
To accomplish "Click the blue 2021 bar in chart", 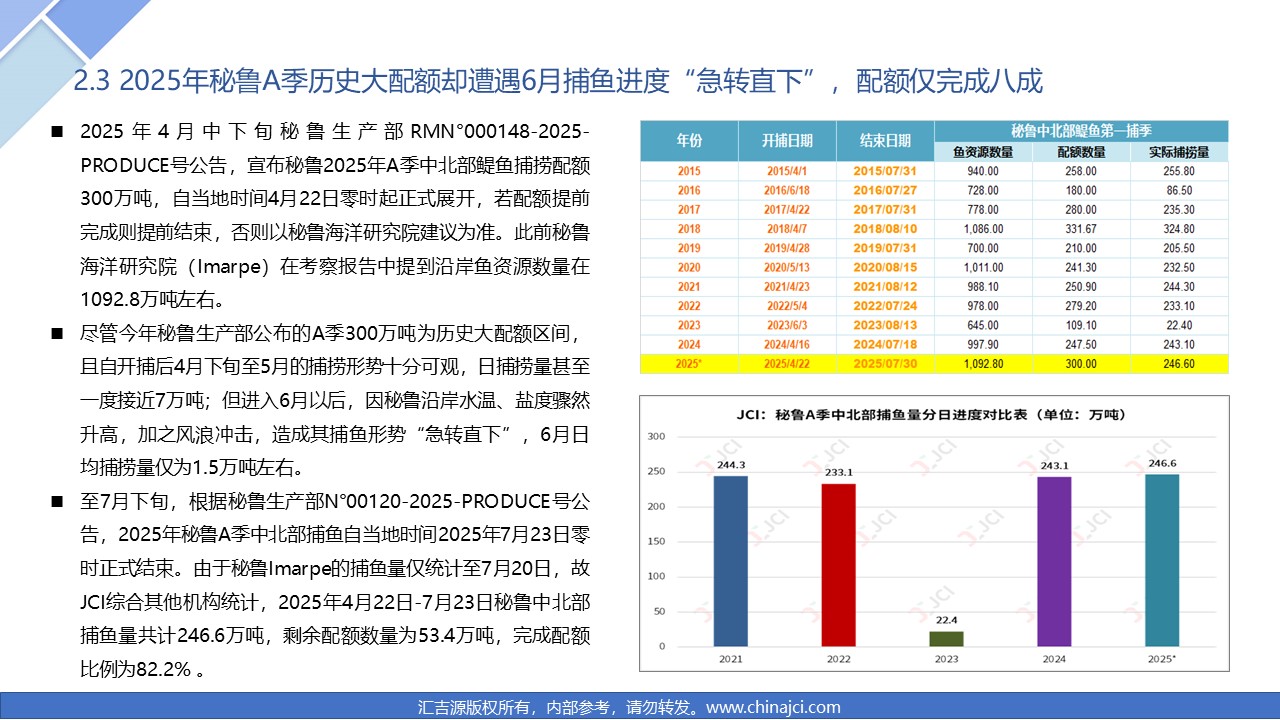I will point(730,560).
